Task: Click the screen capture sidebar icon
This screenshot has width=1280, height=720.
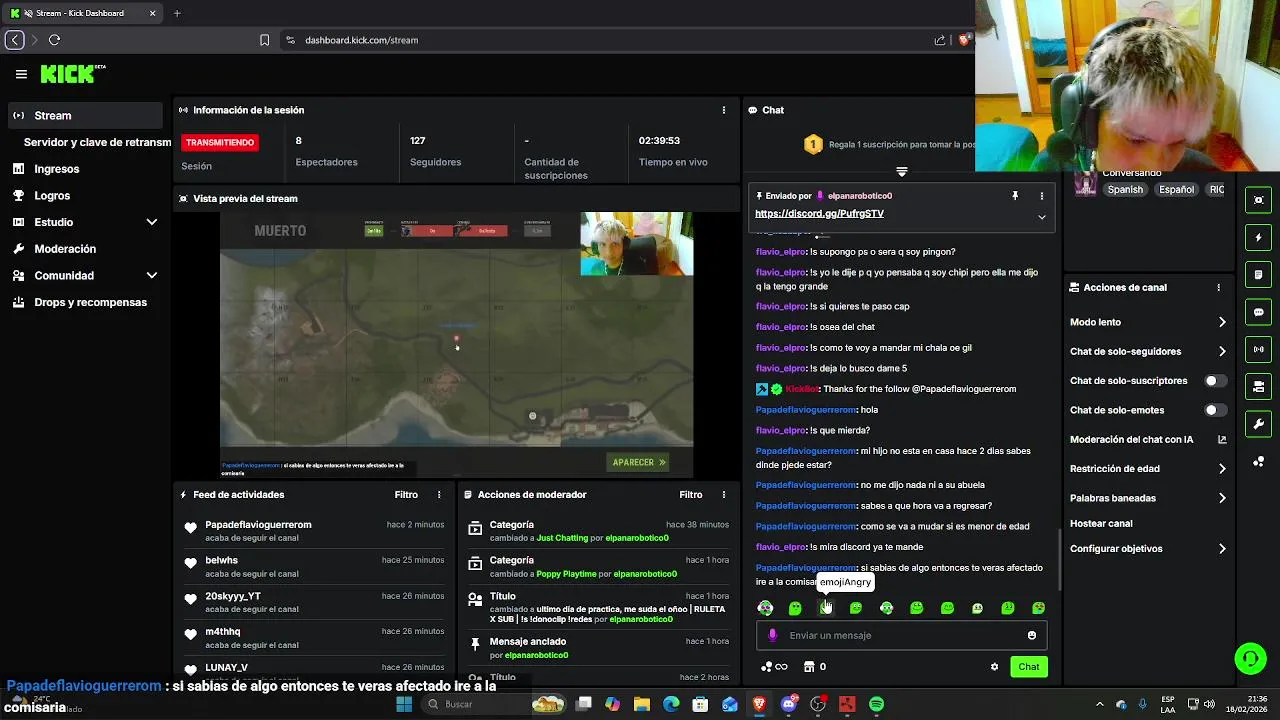Action: (x=1258, y=200)
